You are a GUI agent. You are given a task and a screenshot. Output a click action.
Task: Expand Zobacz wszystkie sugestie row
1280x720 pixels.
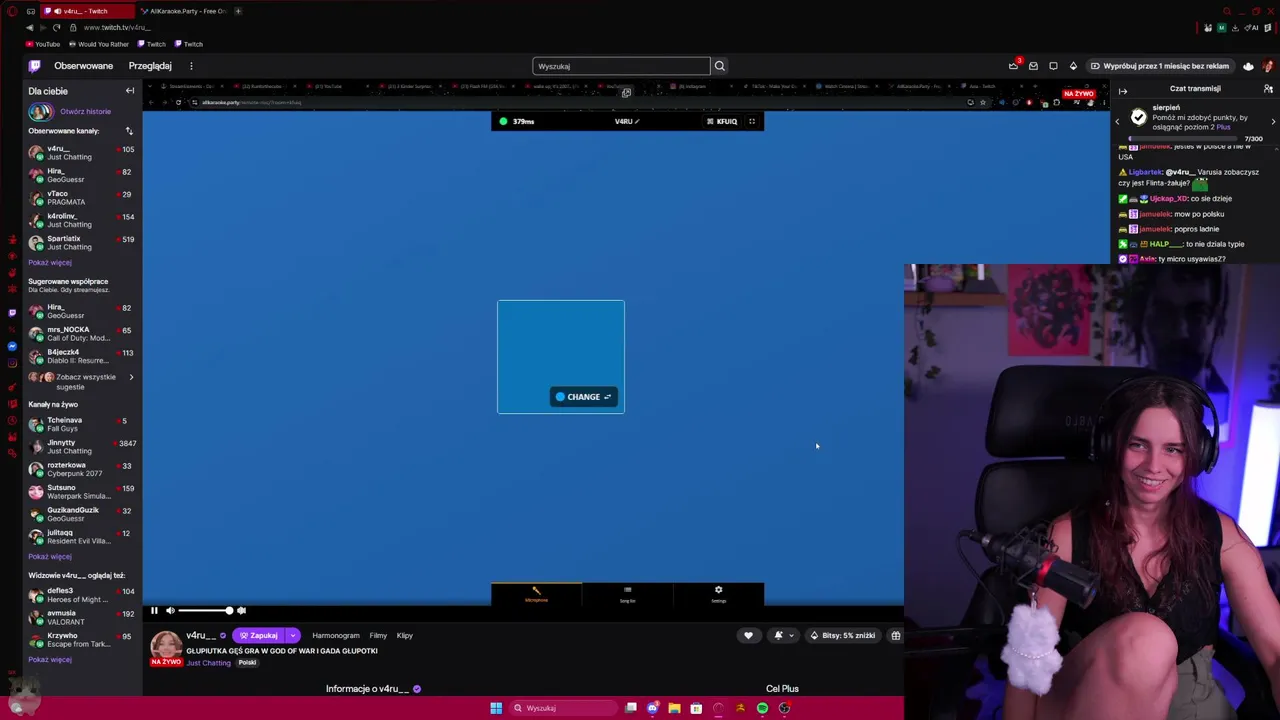82,381
